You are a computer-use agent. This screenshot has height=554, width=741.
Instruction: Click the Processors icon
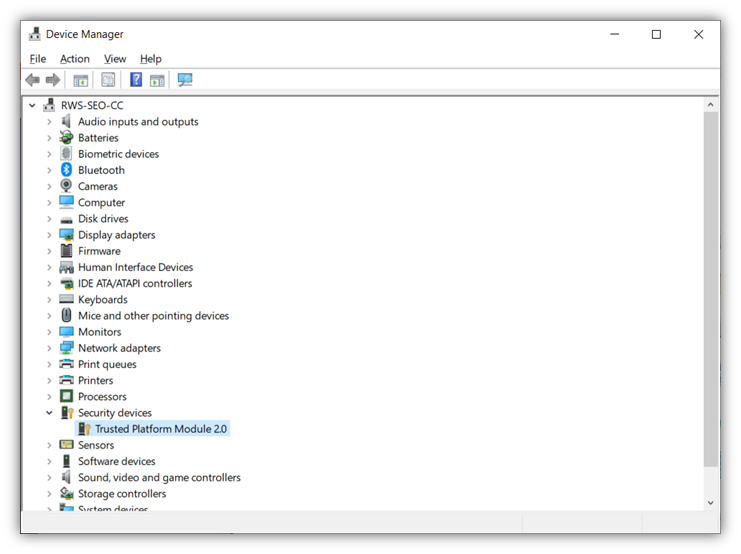tap(66, 396)
